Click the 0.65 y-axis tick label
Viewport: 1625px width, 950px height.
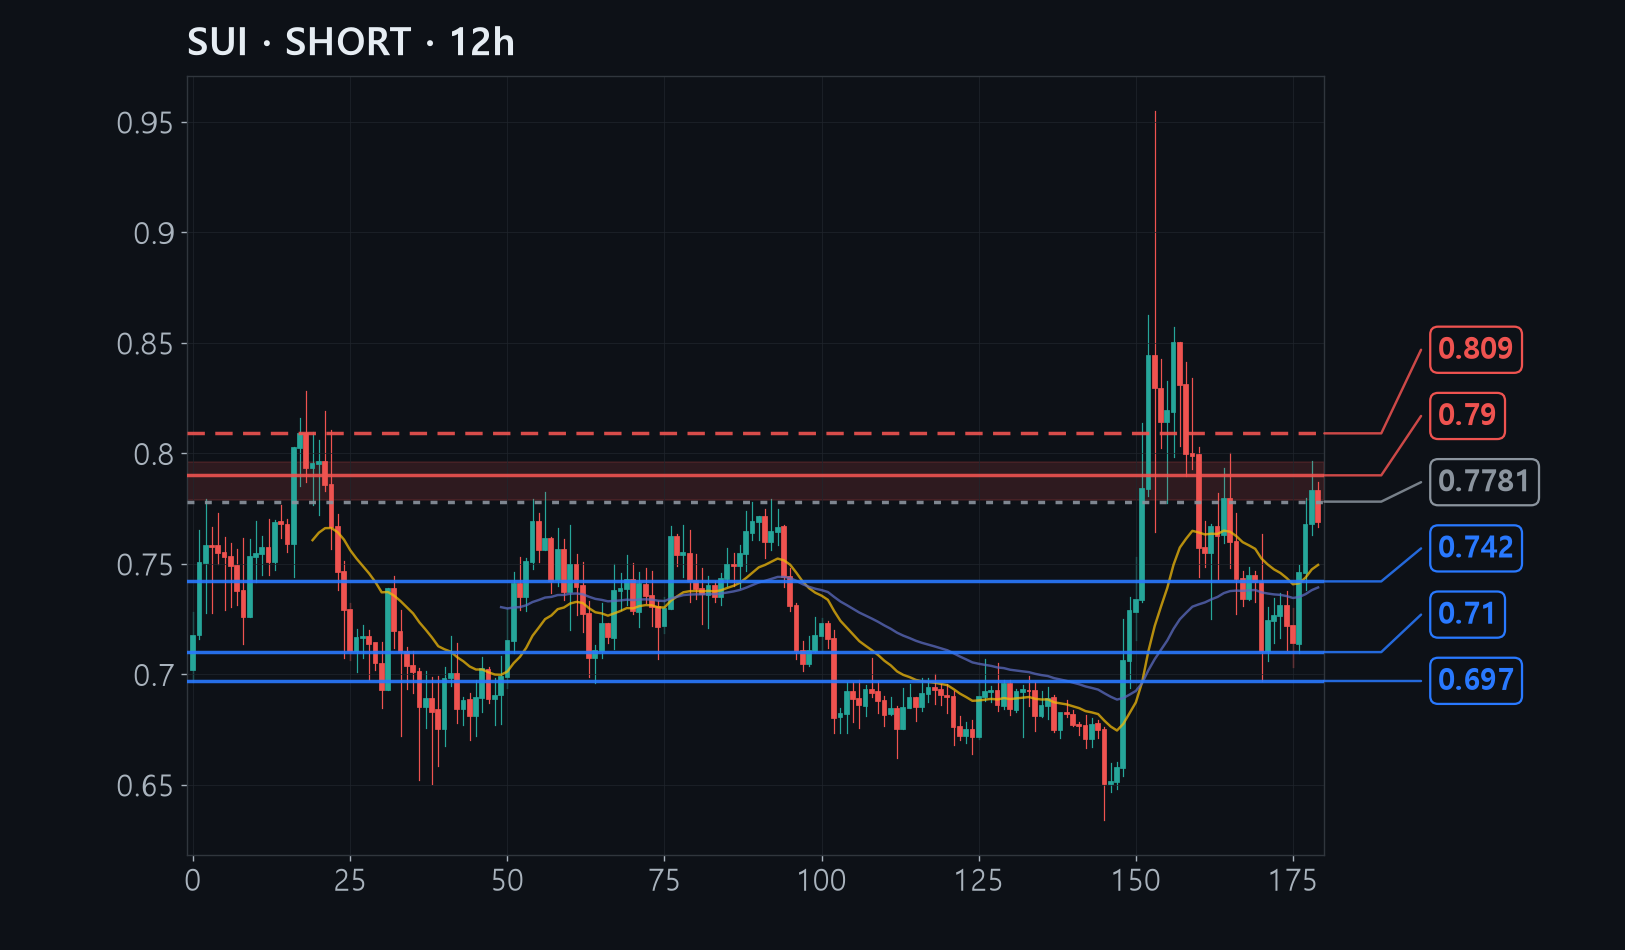point(145,786)
